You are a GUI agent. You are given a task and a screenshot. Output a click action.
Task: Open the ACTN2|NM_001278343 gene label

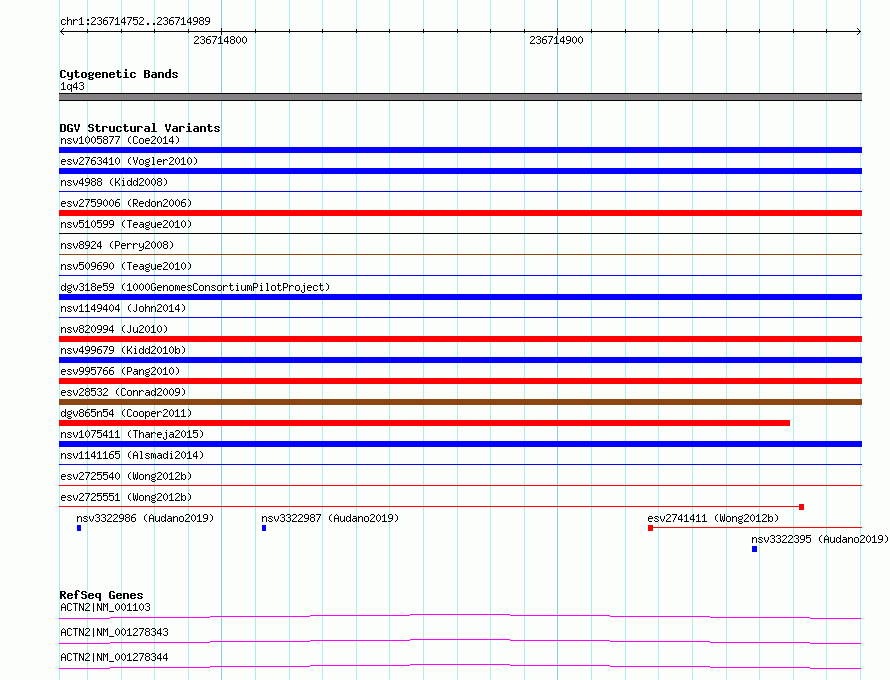click(114, 632)
